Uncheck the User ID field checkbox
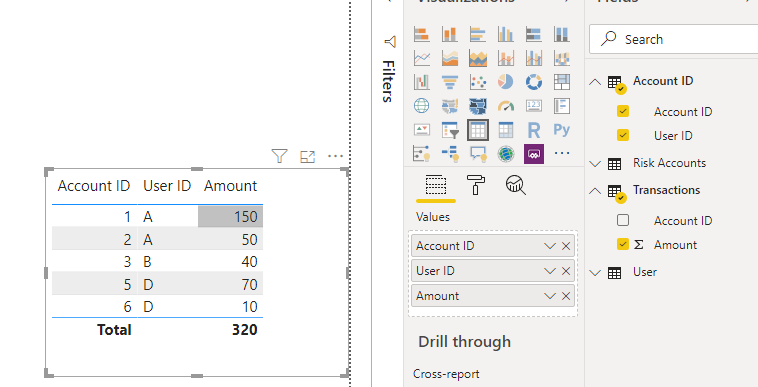The image size is (758, 387). (623, 135)
